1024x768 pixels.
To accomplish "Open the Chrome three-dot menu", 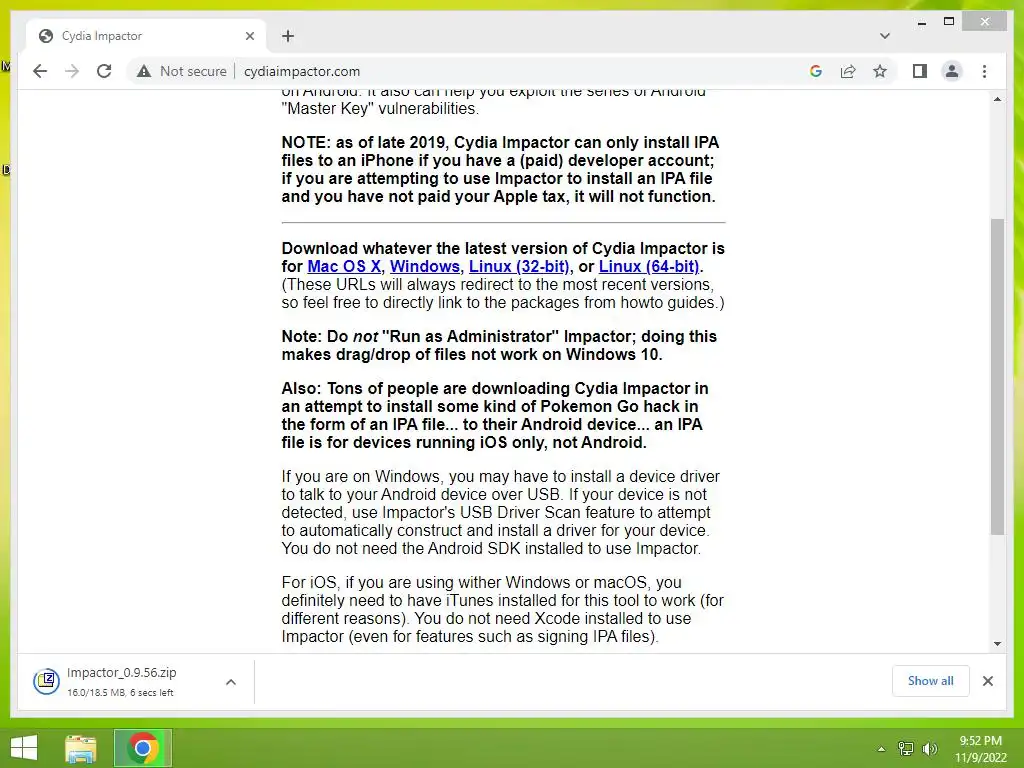I will click(984, 71).
